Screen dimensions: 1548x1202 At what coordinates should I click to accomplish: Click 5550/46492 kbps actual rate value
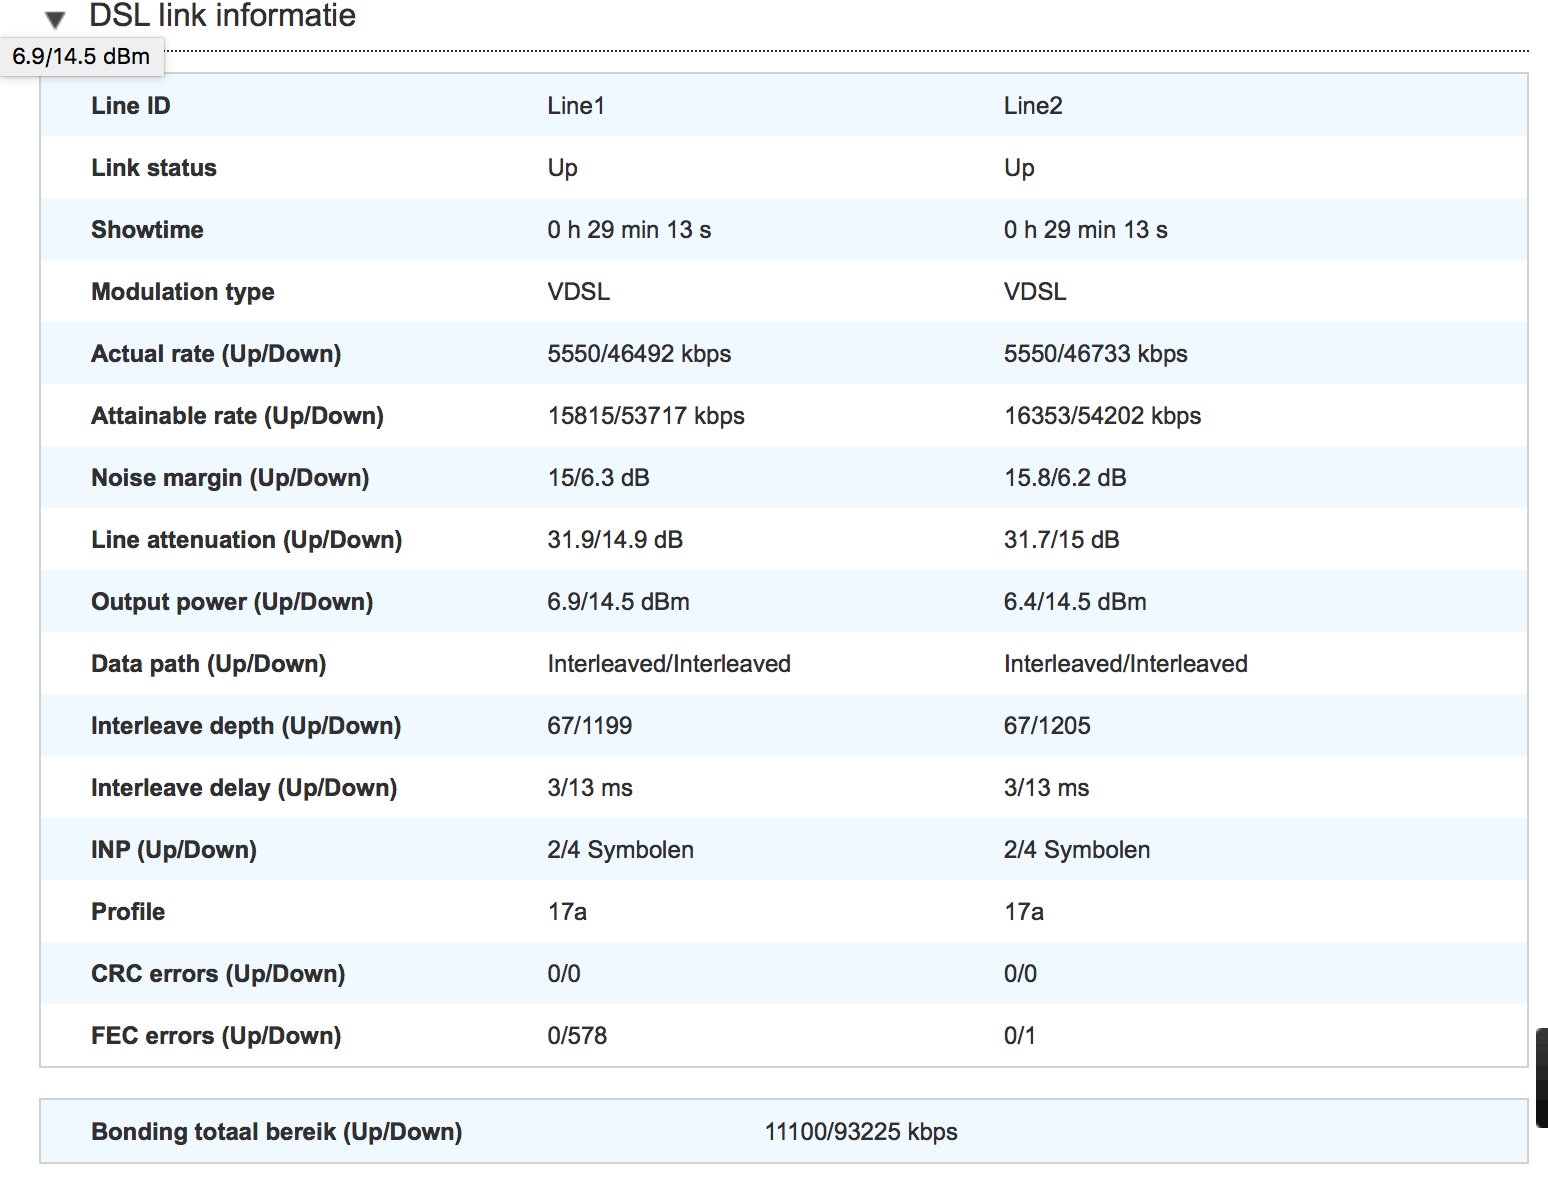[639, 353]
